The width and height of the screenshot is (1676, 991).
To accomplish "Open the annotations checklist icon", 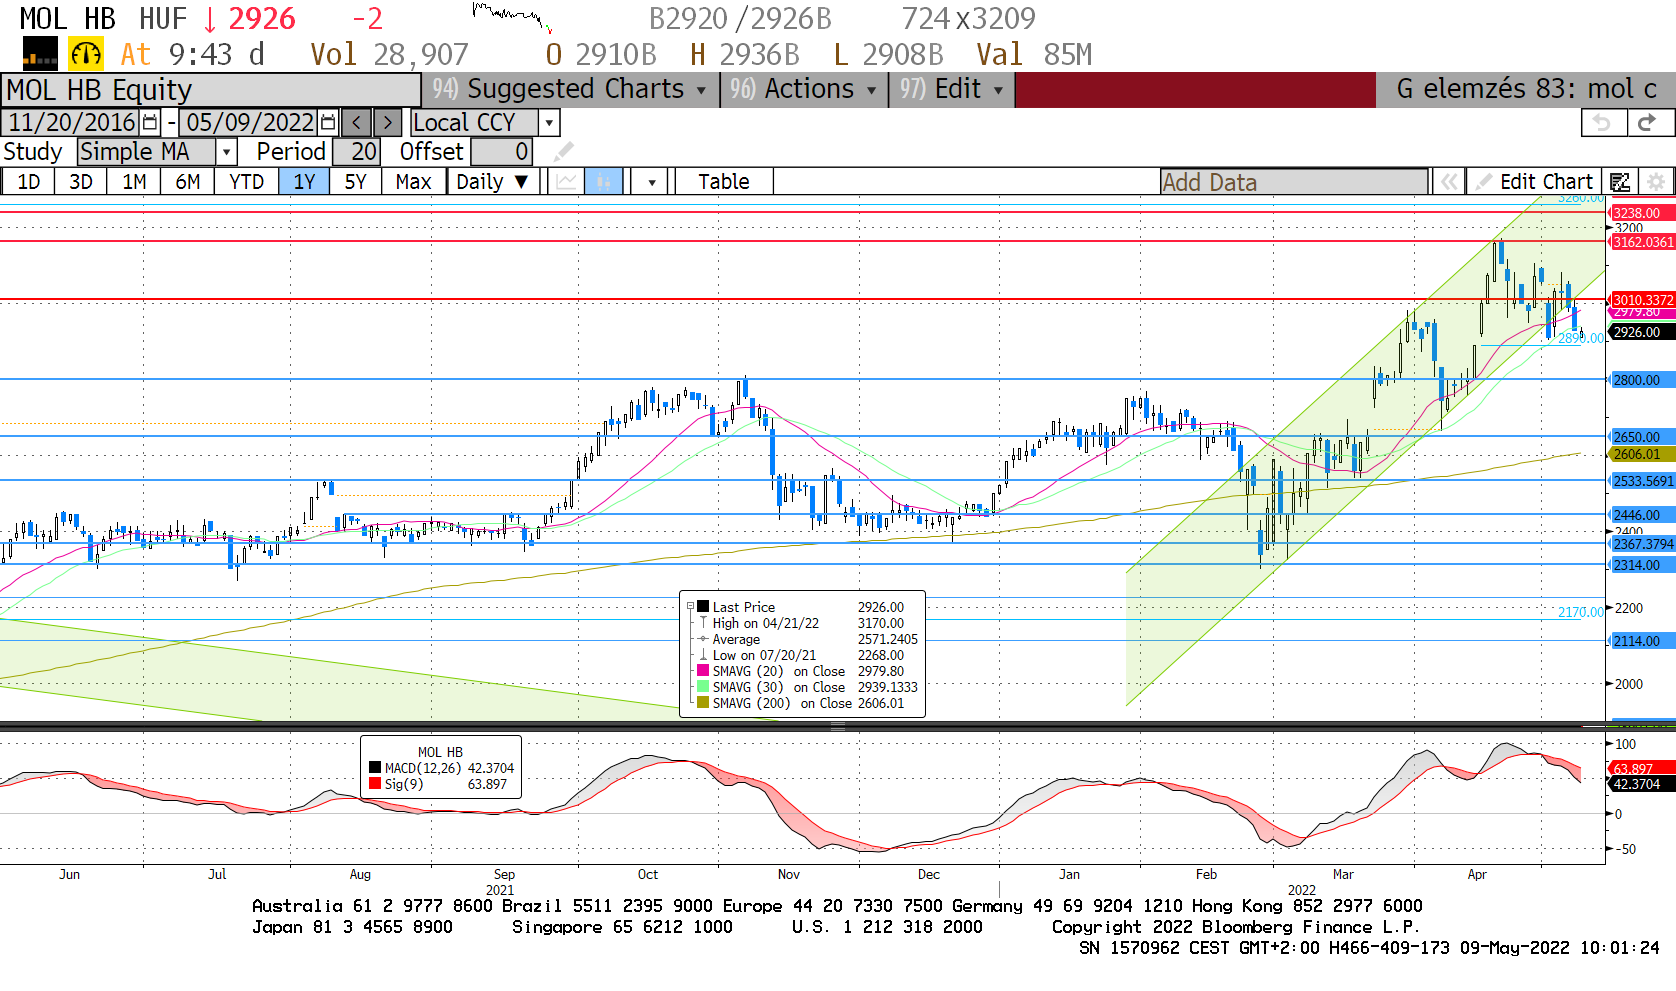I will pos(1620,182).
